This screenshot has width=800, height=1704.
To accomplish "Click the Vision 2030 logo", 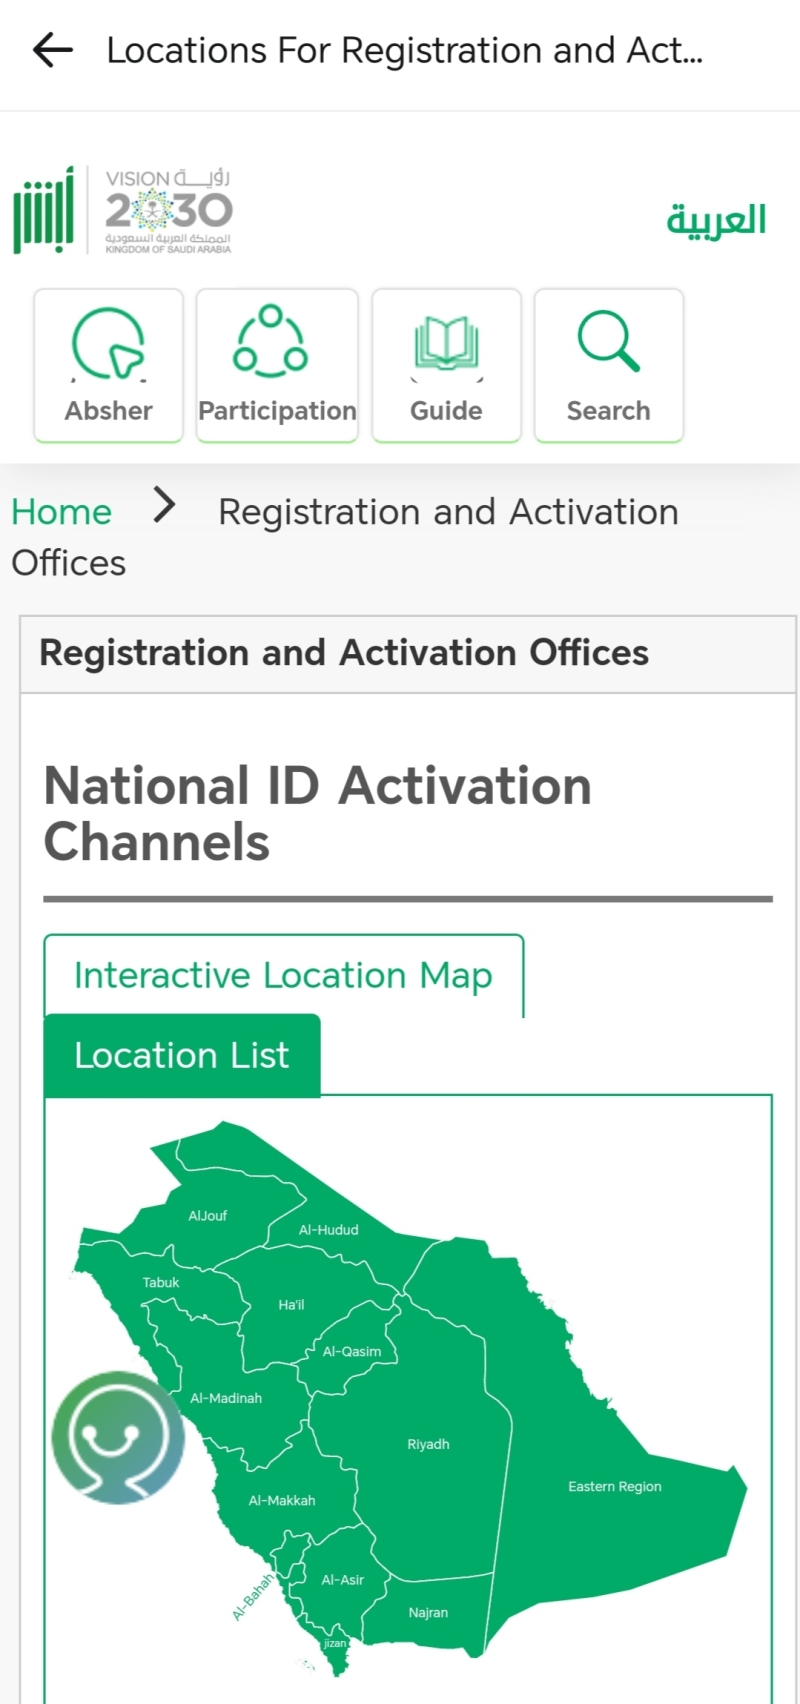I will pos(169,211).
